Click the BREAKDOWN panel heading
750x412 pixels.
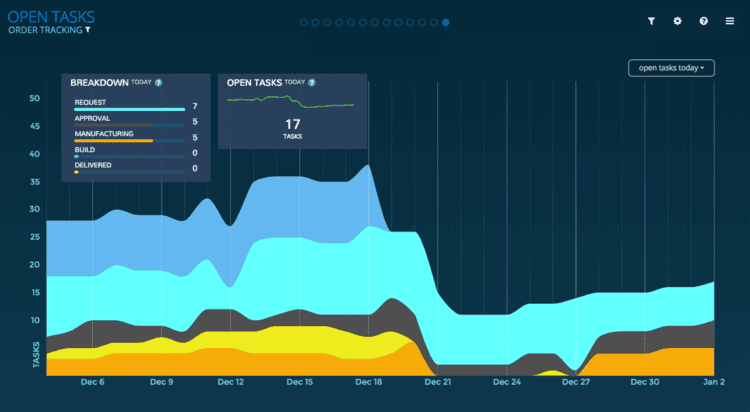click(x=99, y=83)
